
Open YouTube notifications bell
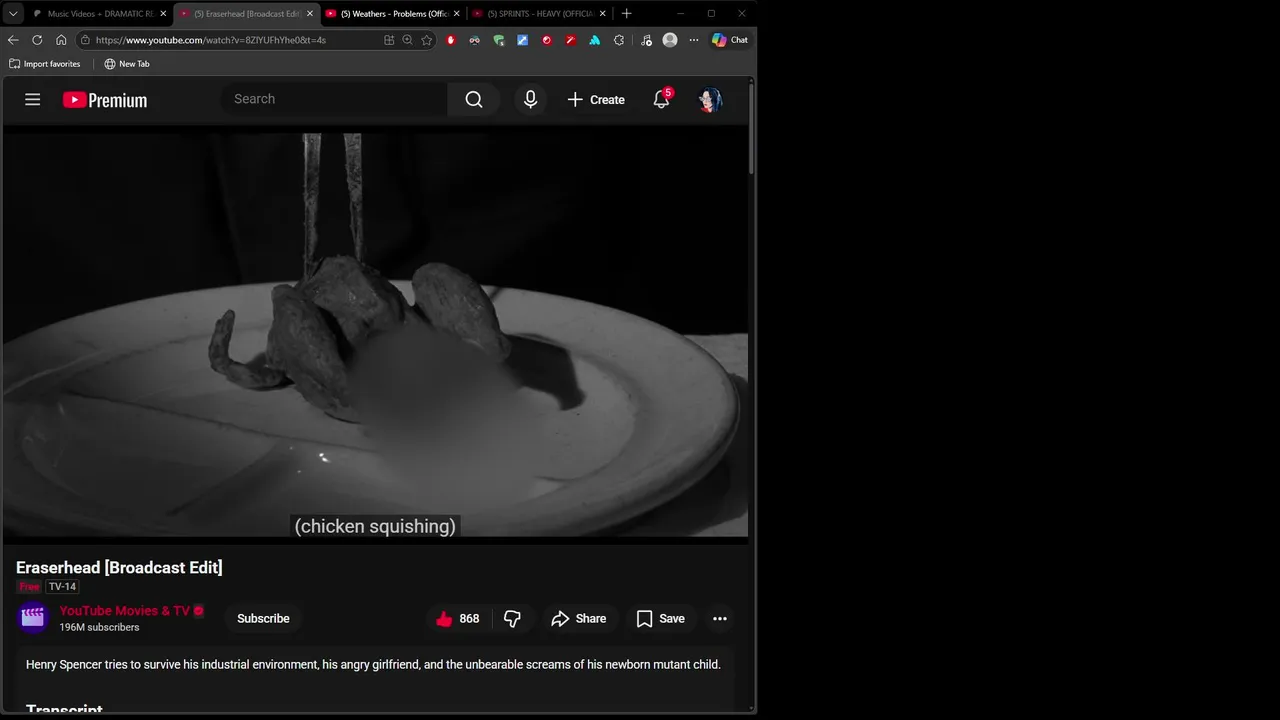coord(661,99)
